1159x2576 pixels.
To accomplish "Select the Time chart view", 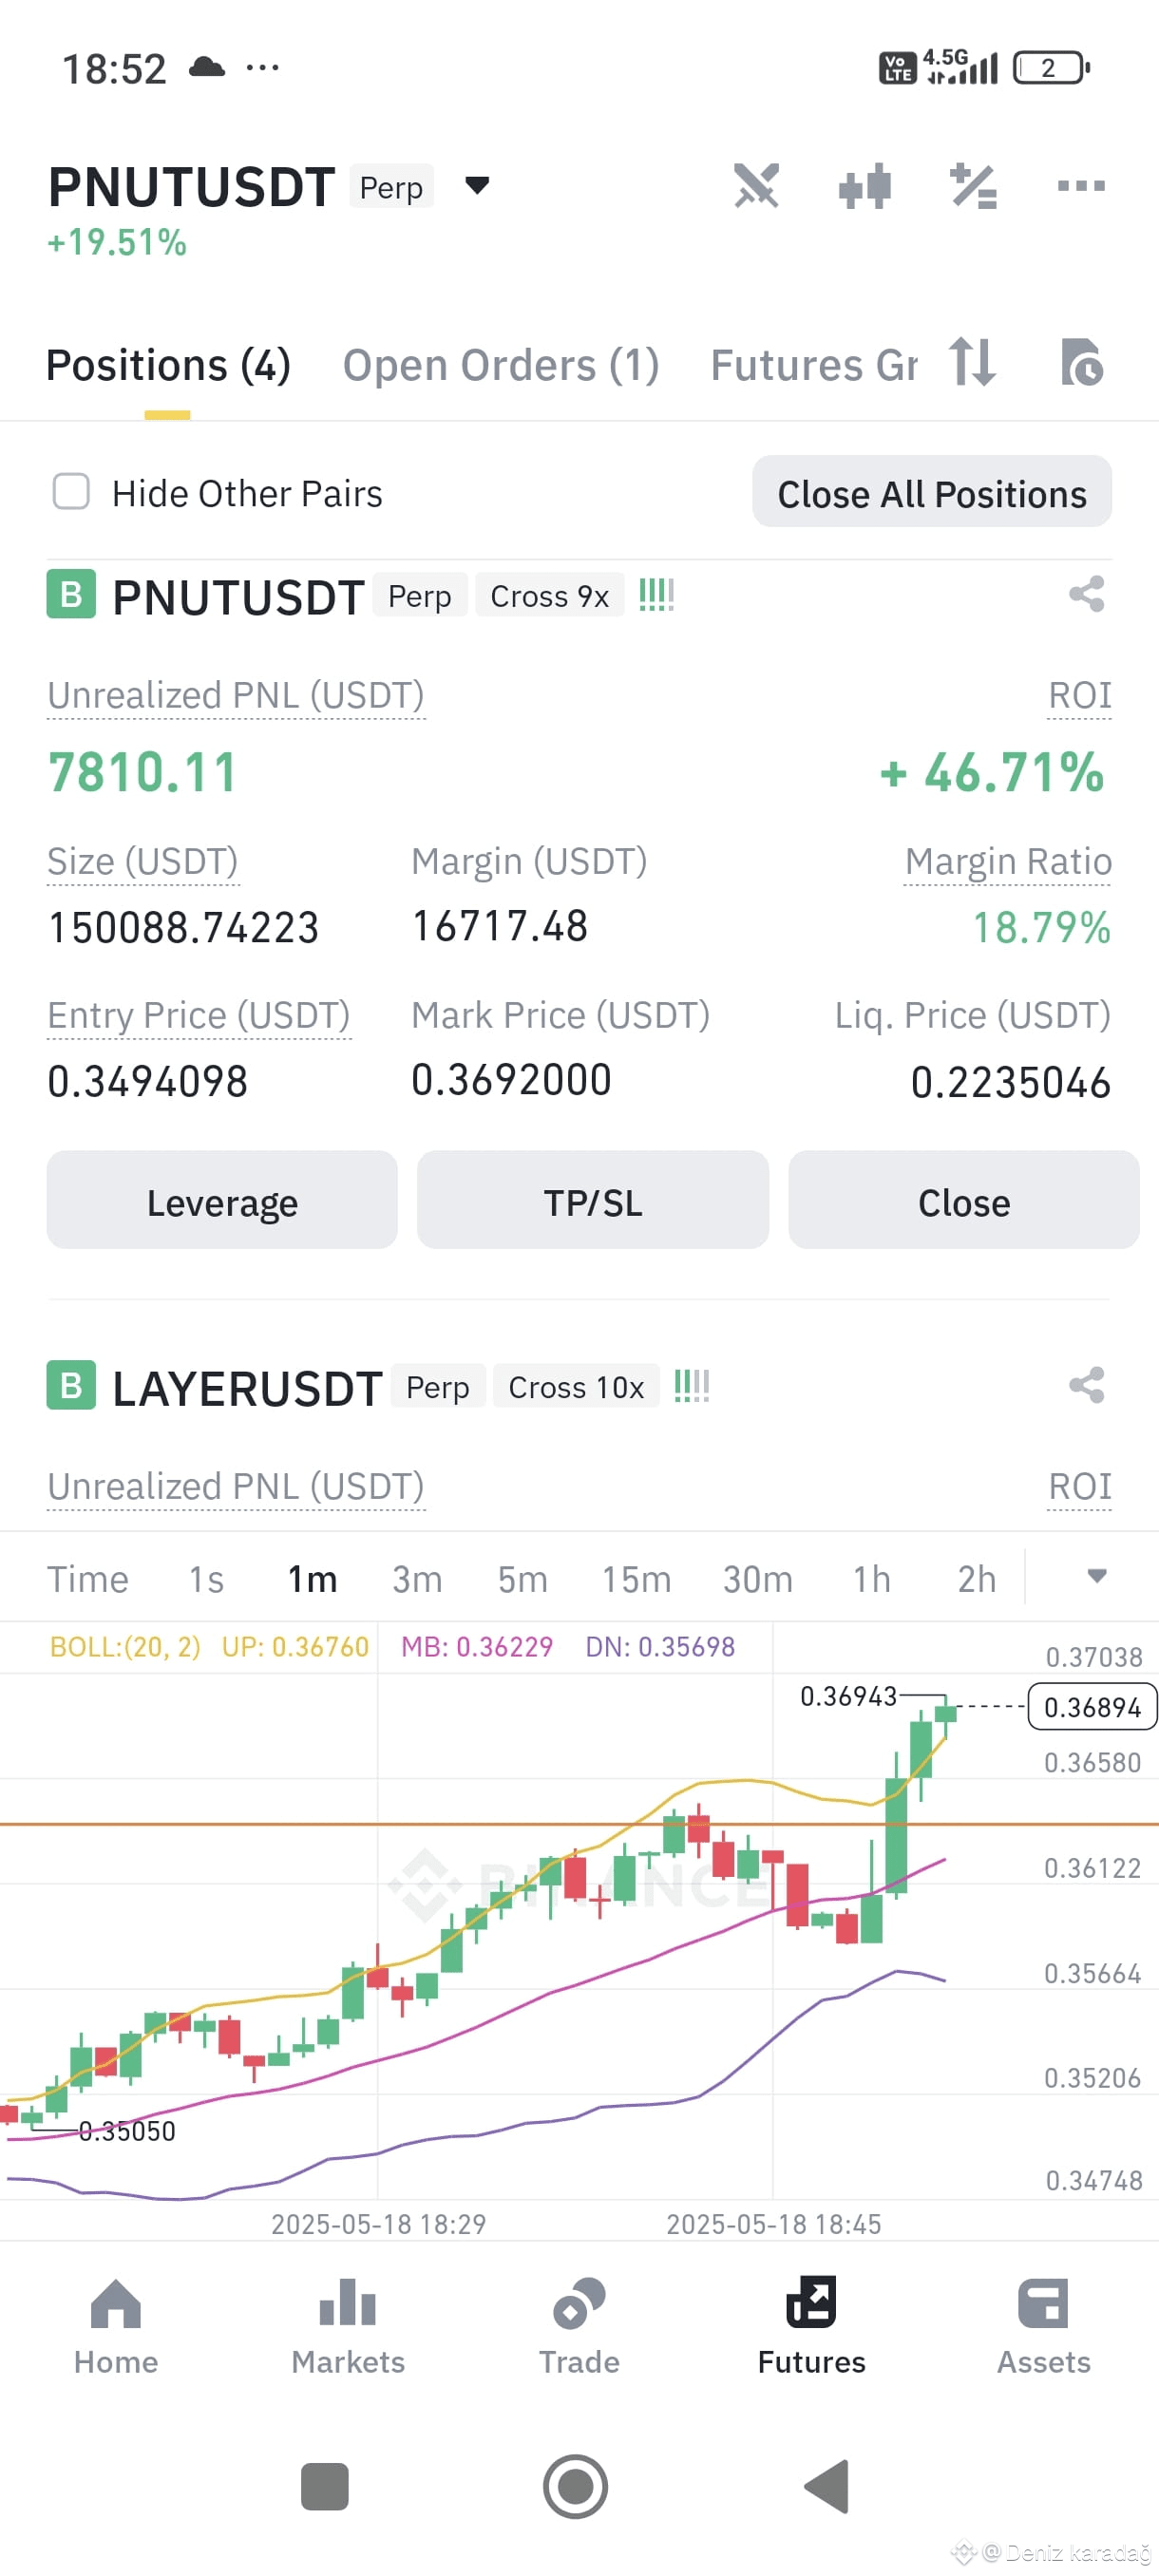I will click(x=88, y=1579).
